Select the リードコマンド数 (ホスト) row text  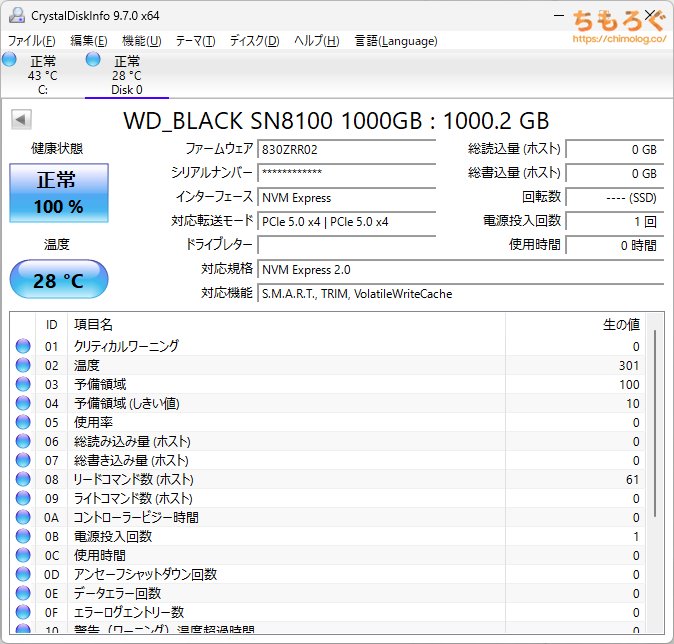(134, 479)
